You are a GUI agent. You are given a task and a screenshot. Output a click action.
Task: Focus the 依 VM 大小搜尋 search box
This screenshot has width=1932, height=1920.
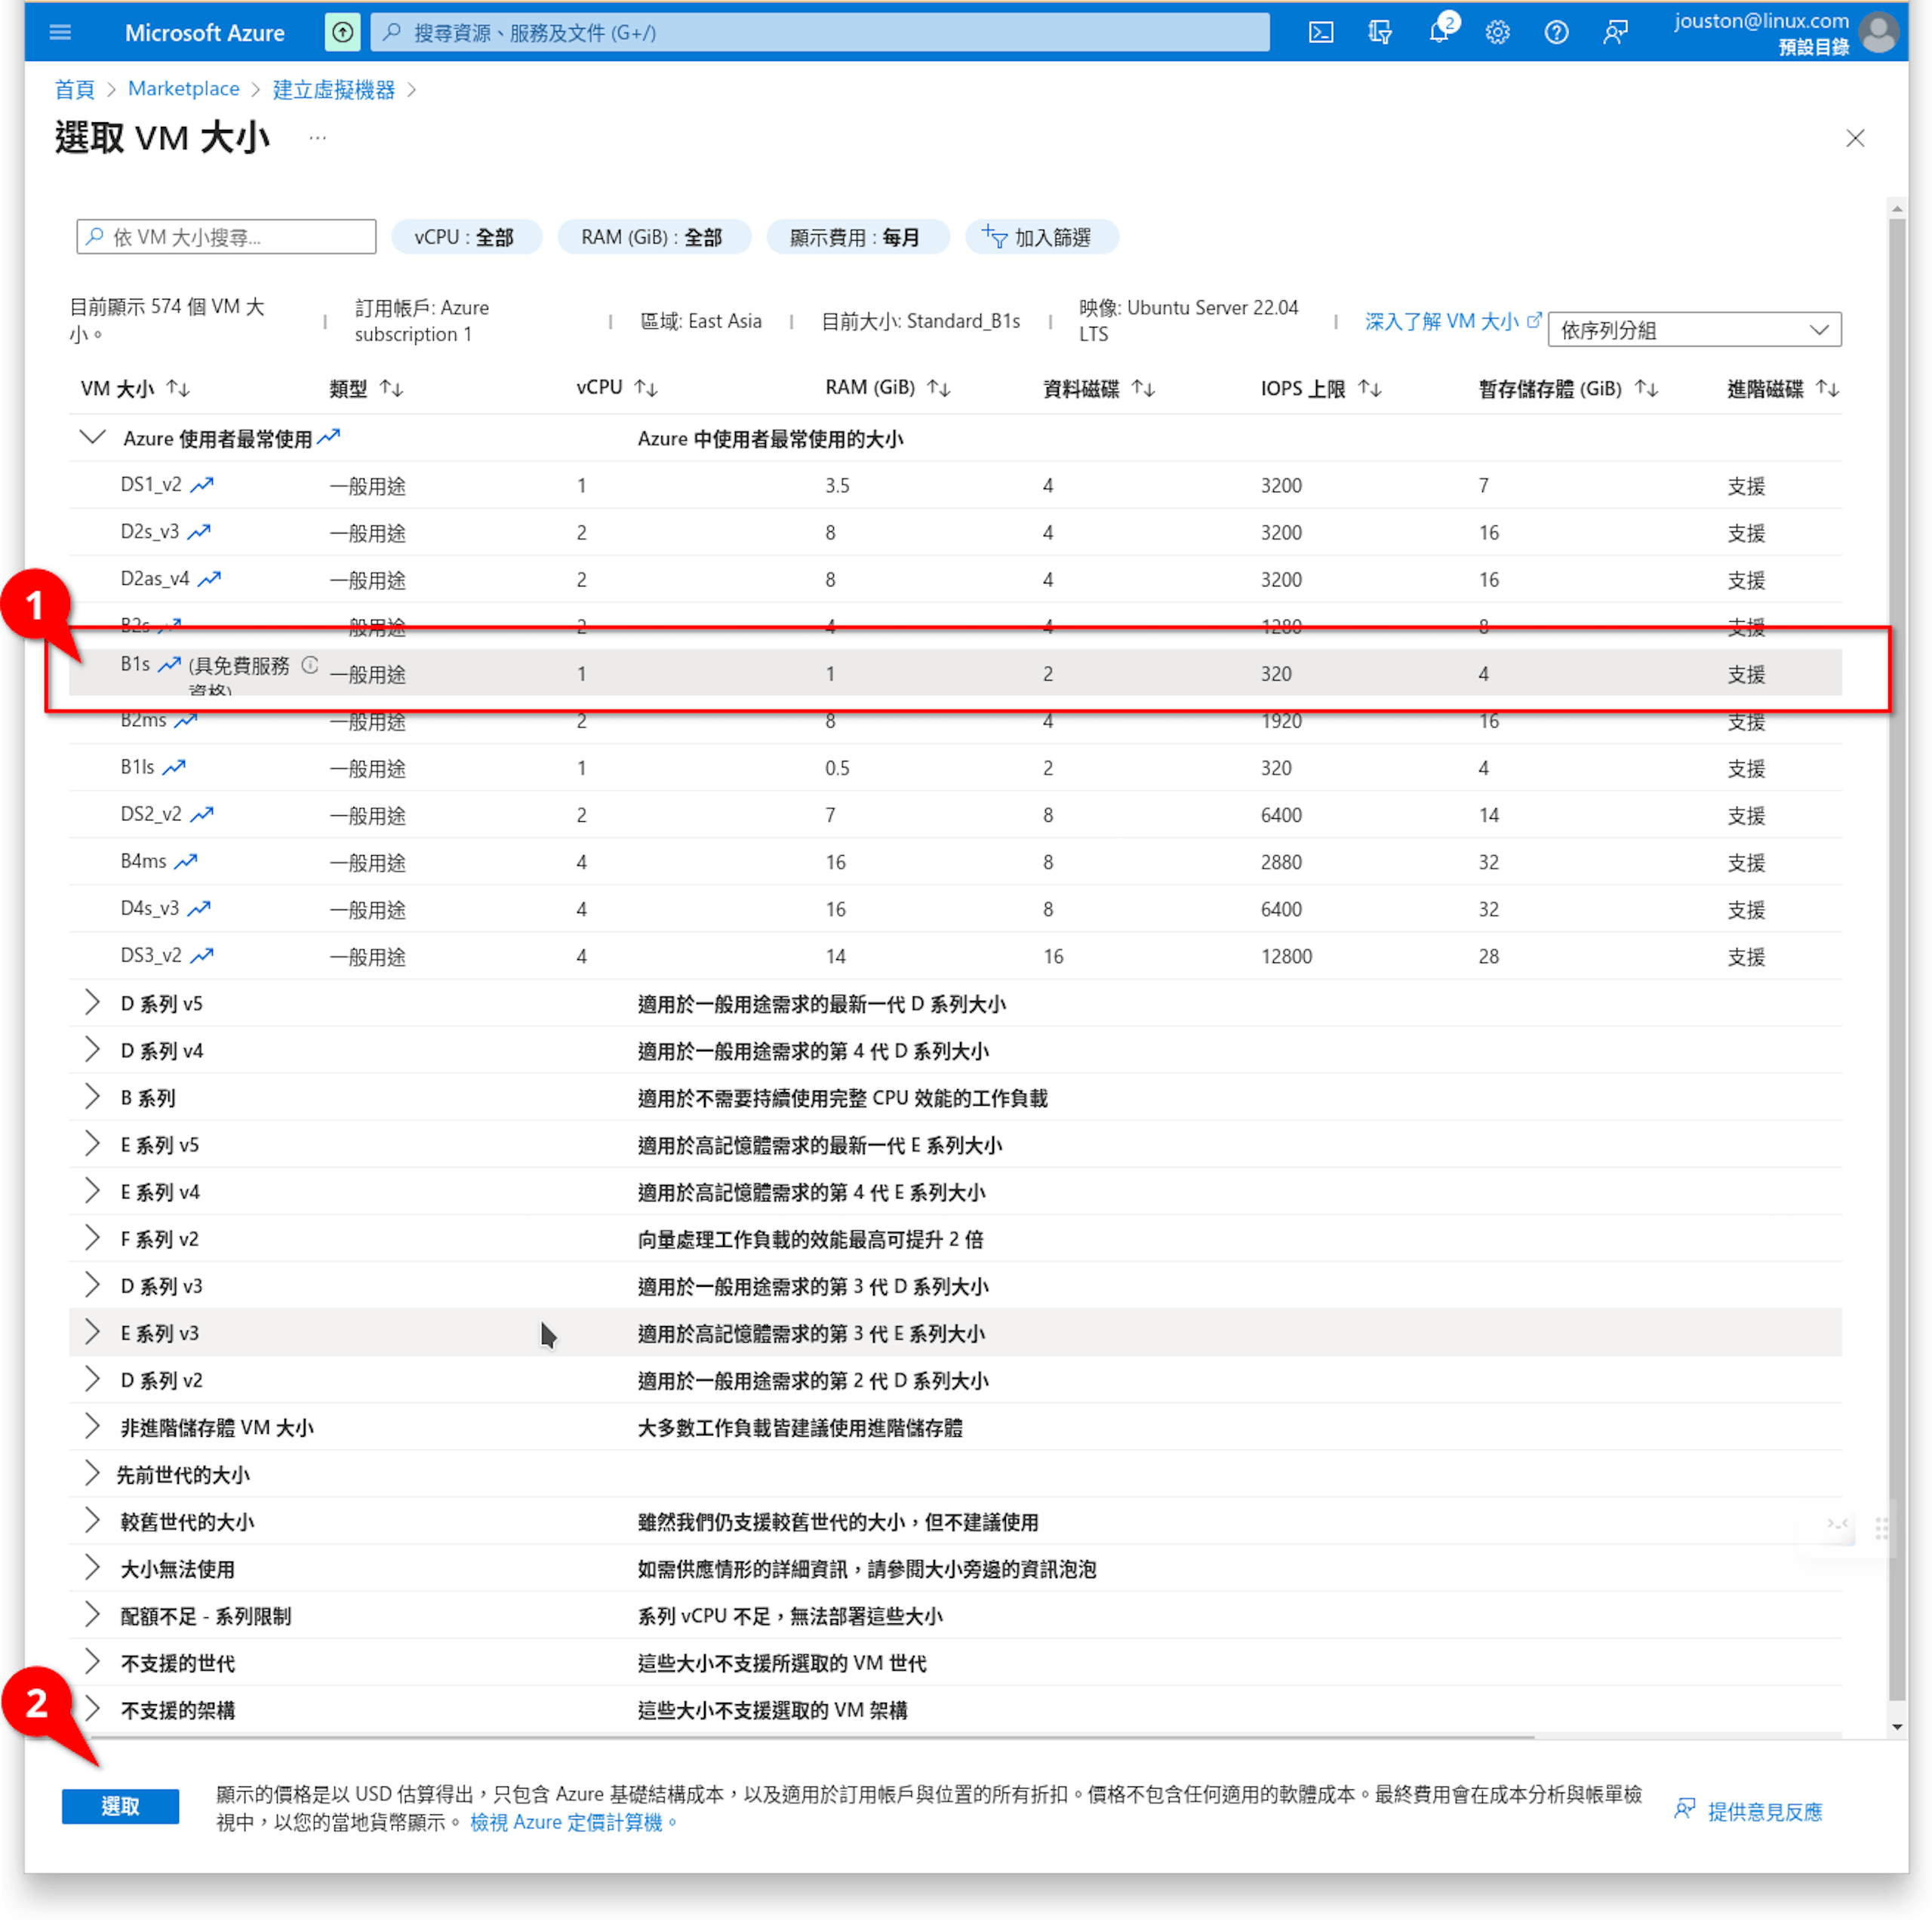(226, 237)
